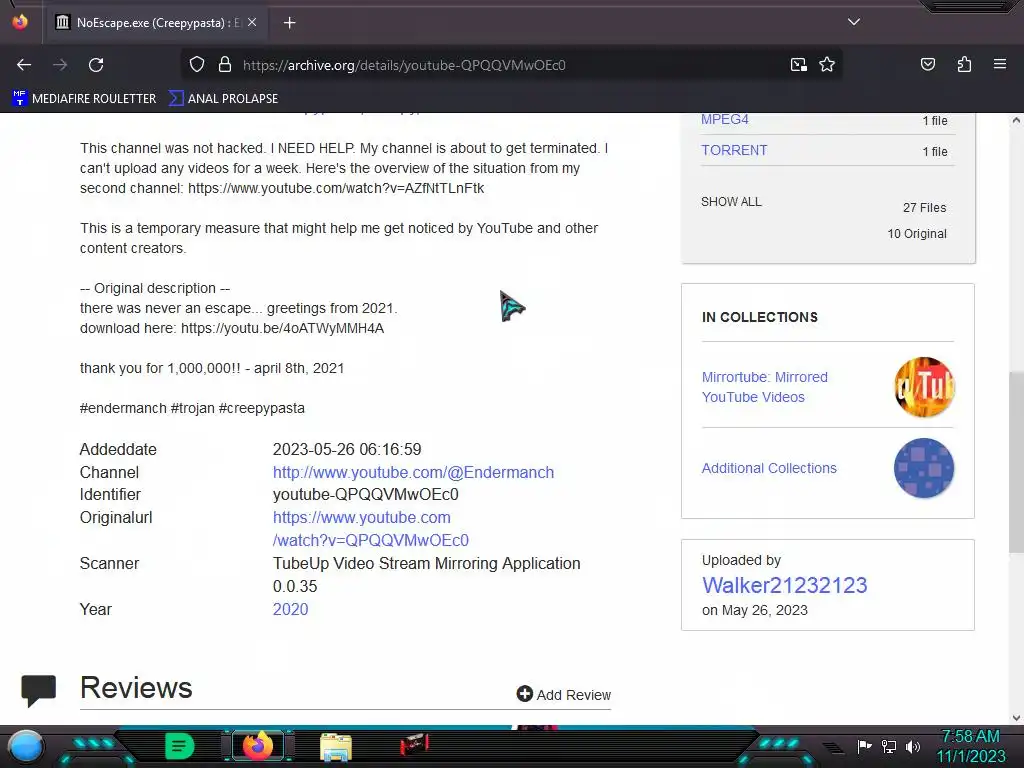Screen dimensions: 1024x768
Task: Open Additional Collections link
Action: click(x=769, y=468)
